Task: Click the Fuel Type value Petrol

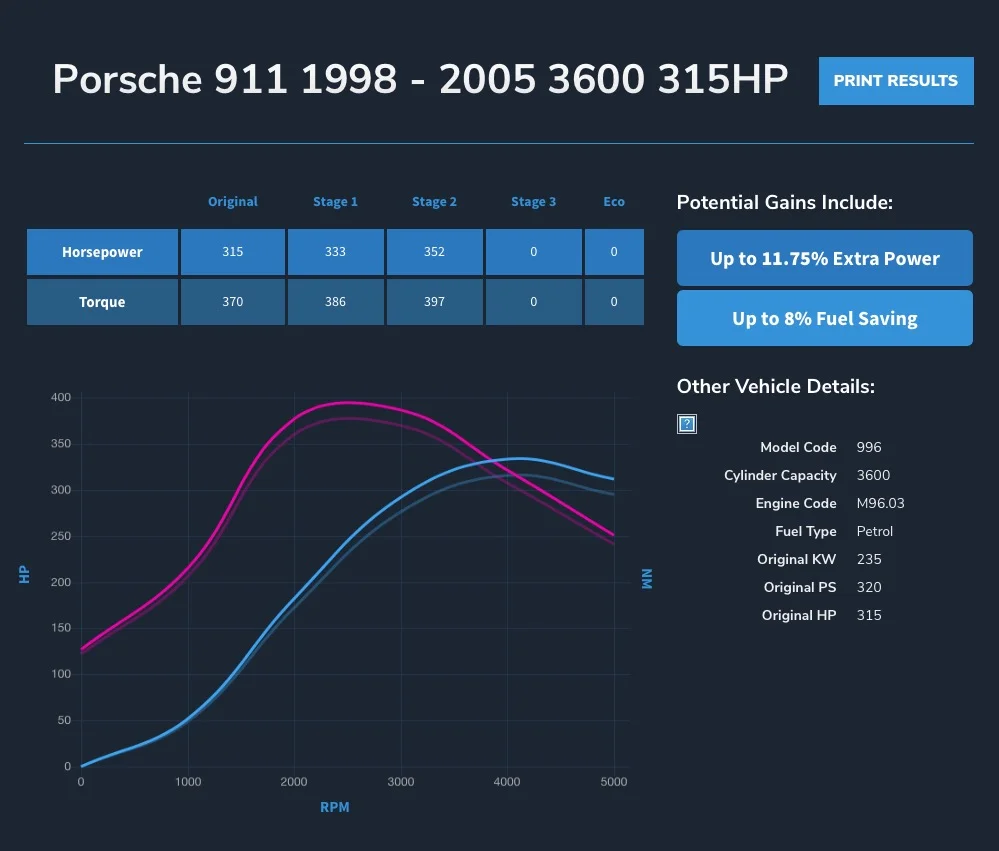Action: pos(874,531)
